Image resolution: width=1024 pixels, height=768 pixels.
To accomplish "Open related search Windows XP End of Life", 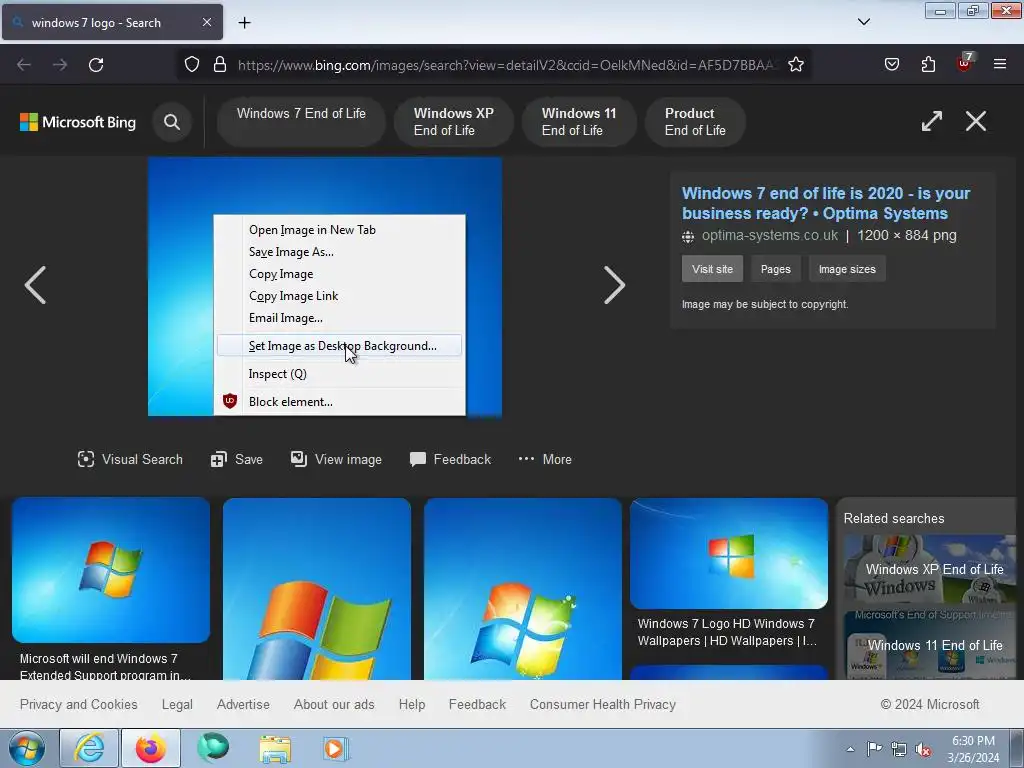I will 930,569.
